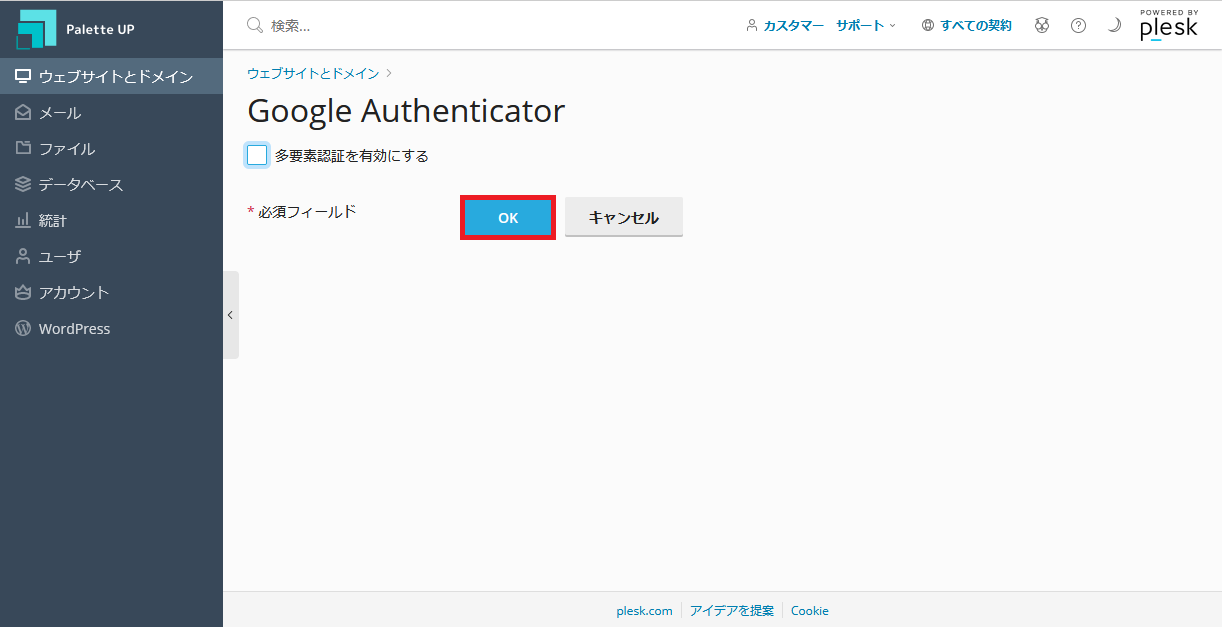1222x627 pixels.
Task: Open アカウント in the sidebar
Action: point(111,292)
